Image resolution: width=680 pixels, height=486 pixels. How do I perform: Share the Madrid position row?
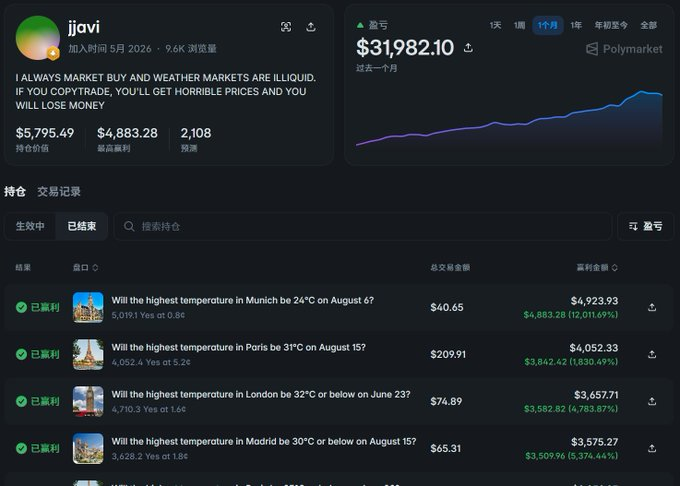tap(652, 448)
